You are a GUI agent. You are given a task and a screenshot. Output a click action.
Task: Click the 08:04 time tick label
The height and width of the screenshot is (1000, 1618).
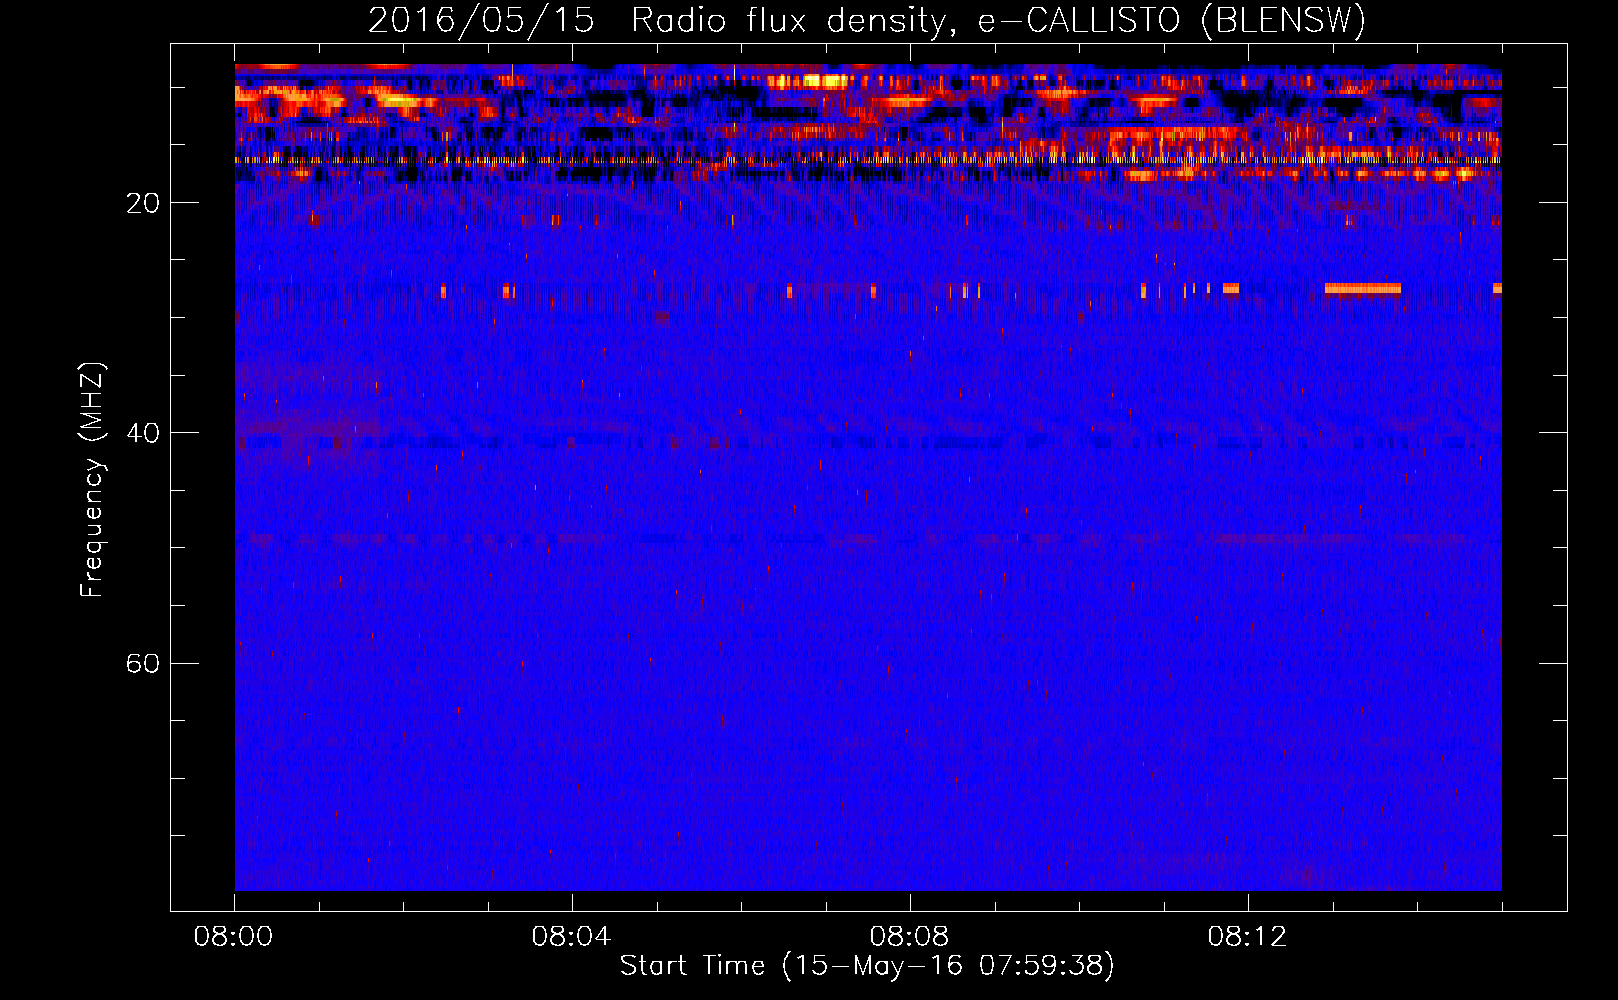pos(571,937)
